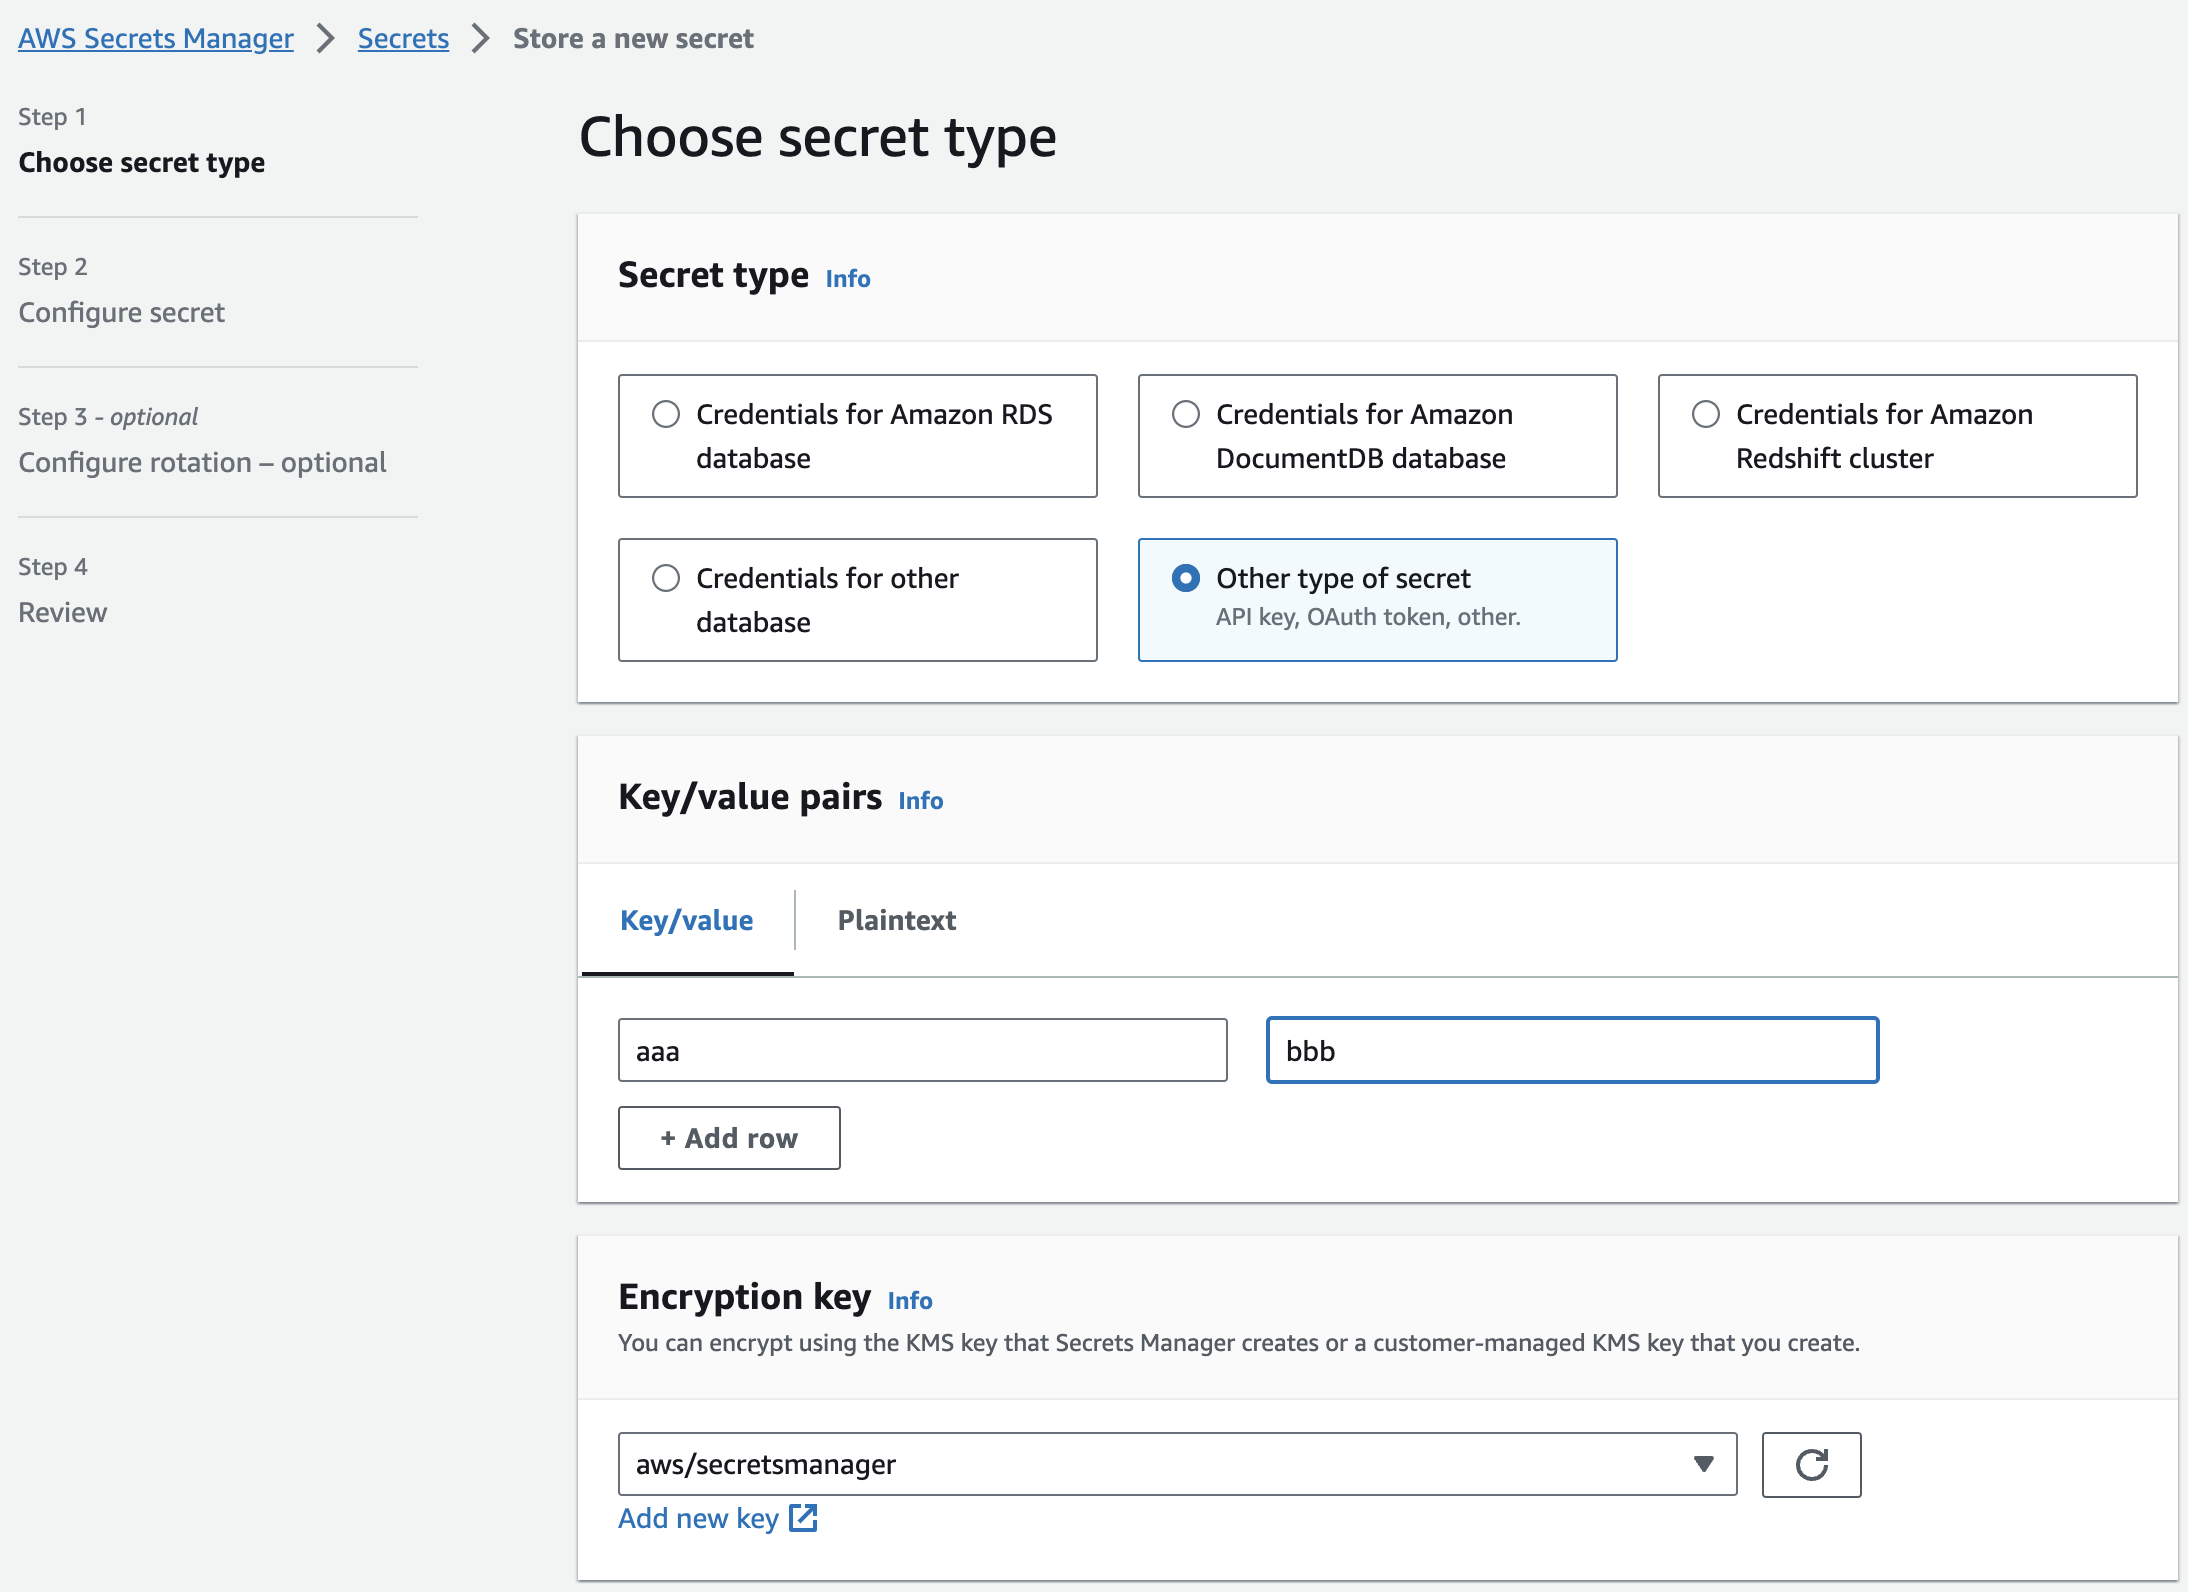The image size is (2188, 1592).
Task: Click the external link icon beside Add new key
Action: point(803,1518)
